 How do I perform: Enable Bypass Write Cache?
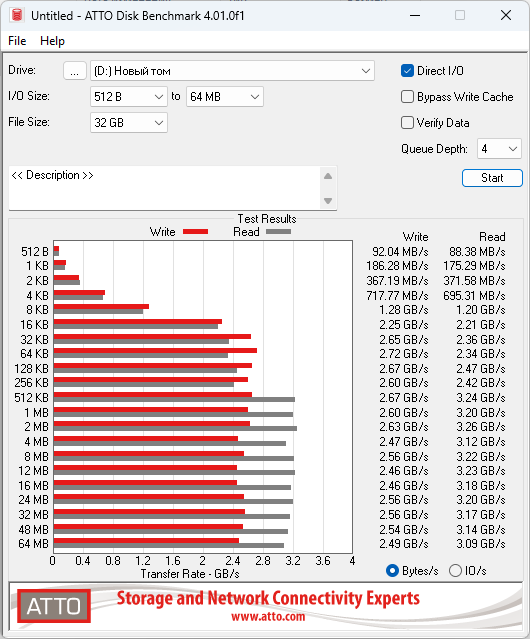pyautogui.click(x=407, y=97)
